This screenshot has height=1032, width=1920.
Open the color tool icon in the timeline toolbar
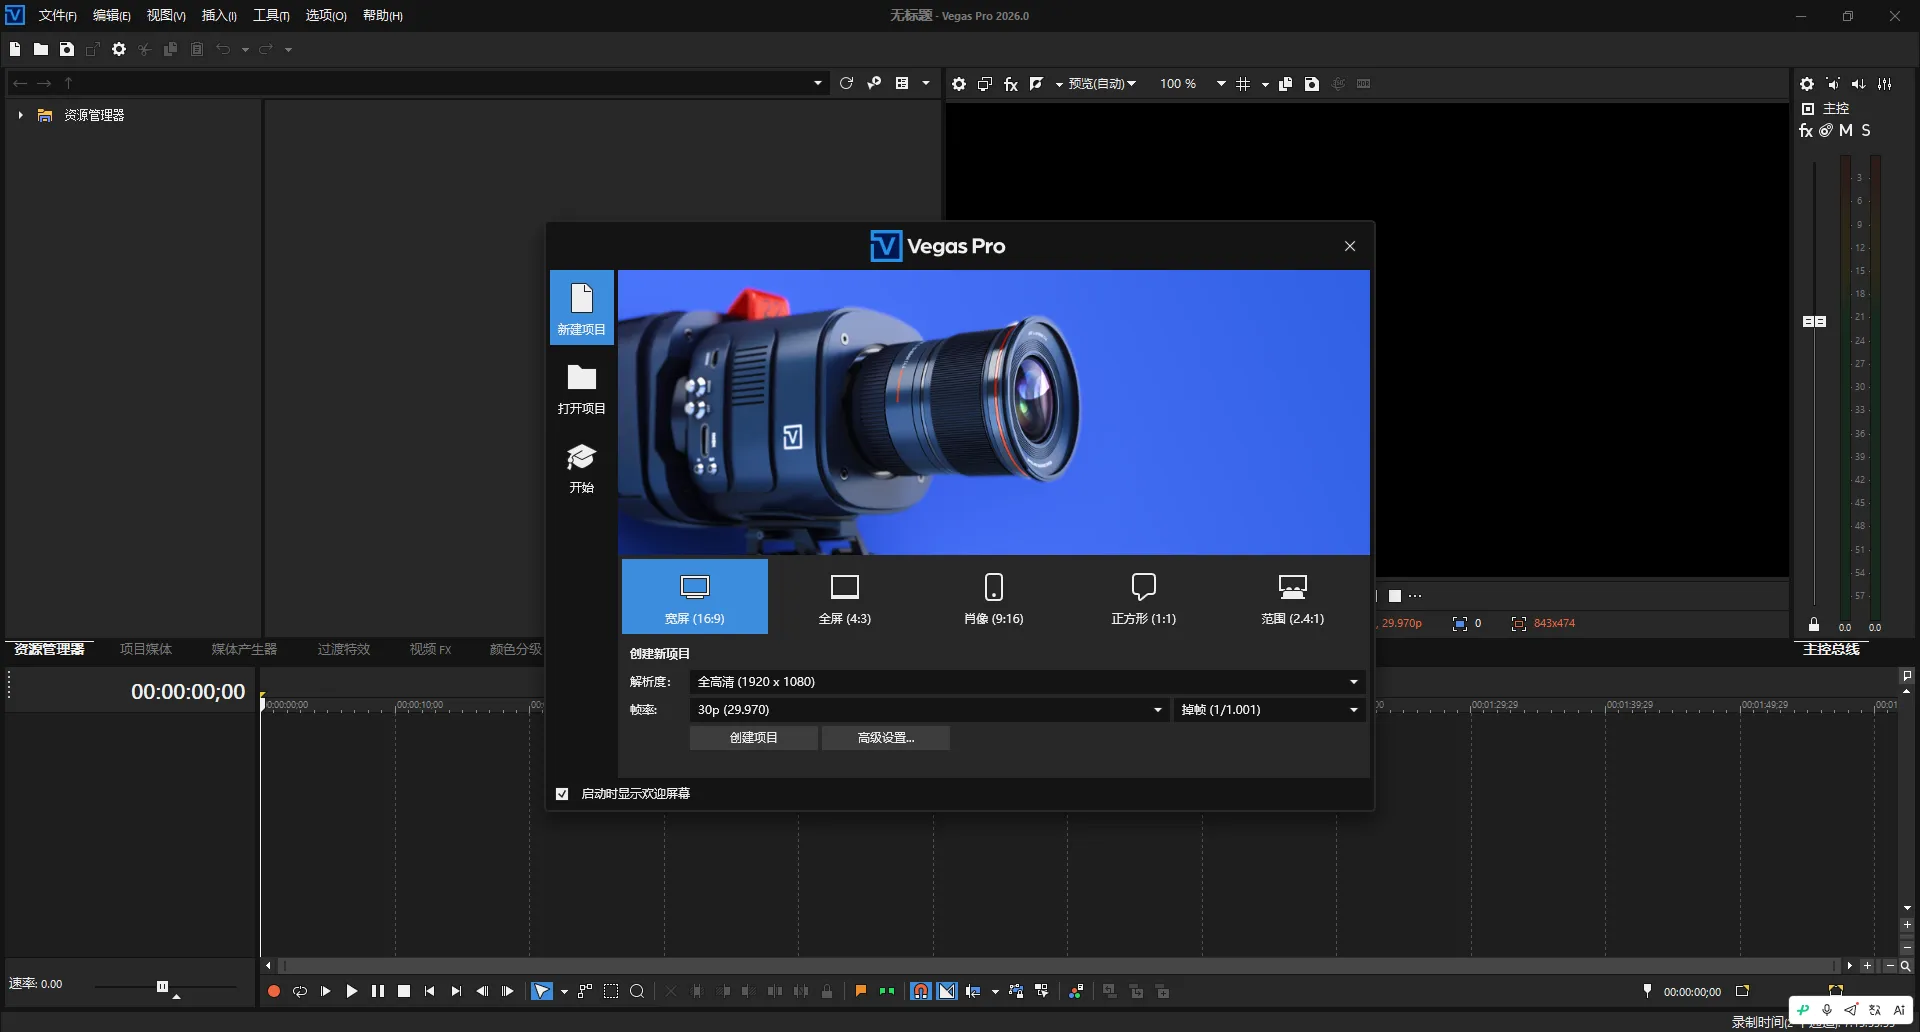(1076, 991)
